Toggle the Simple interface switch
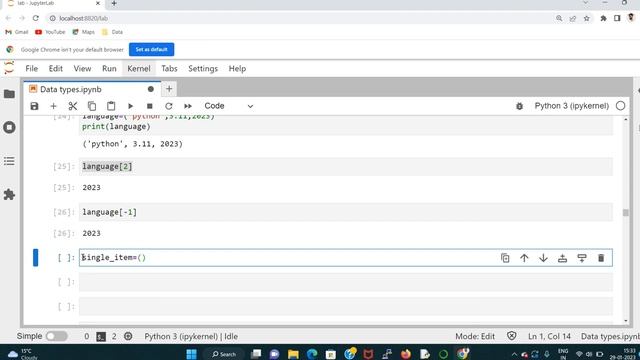This screenshot has height=360, width=640. coord(56,336)
